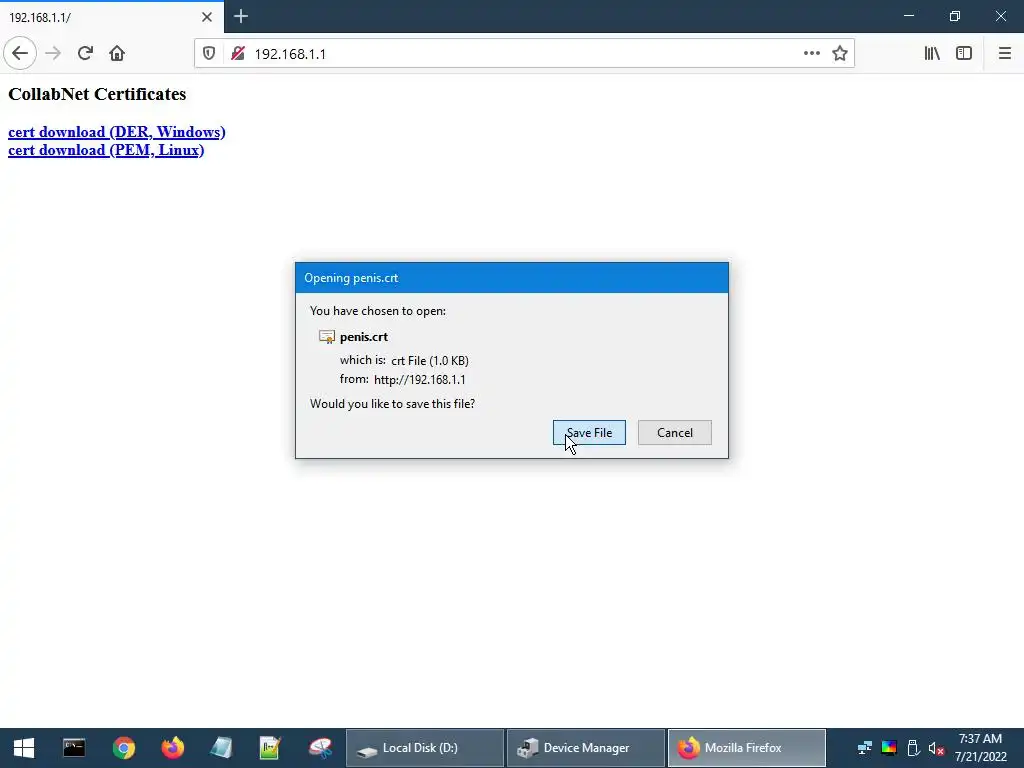The image size is (1024, 768).
Task: Select the 192.168.1.1/ browser tab
Action: click(x=112, y=17)
